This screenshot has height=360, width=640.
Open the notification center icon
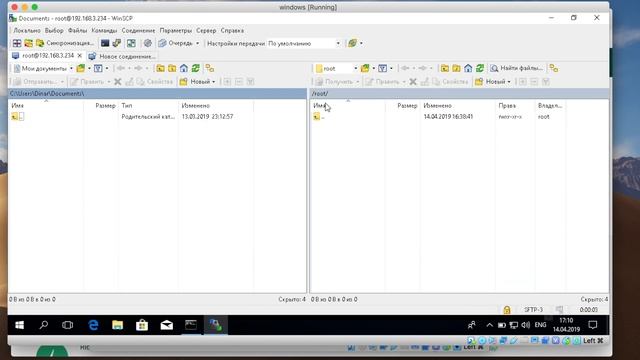click(593, 325)
